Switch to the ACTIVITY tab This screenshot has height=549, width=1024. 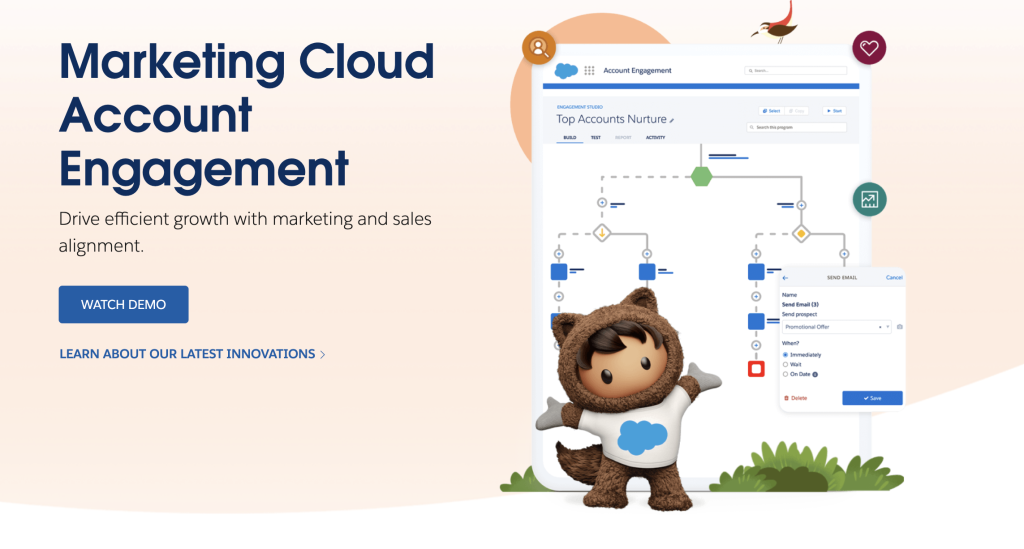tap(656, 138)
